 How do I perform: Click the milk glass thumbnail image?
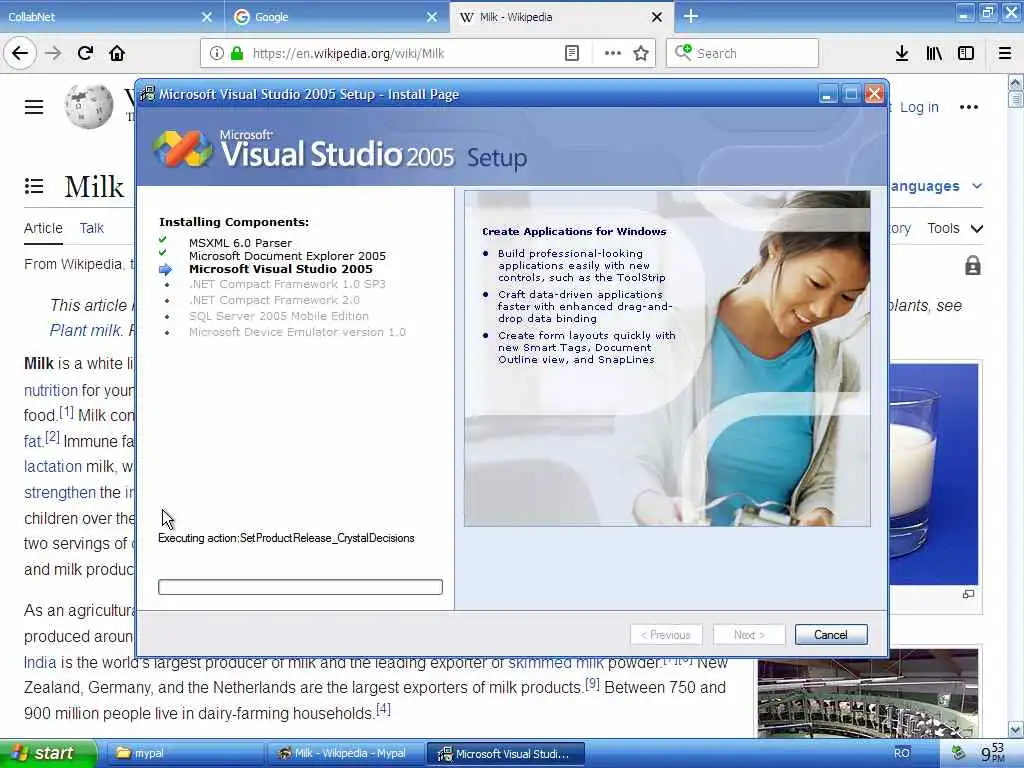(x=933, y=474)
